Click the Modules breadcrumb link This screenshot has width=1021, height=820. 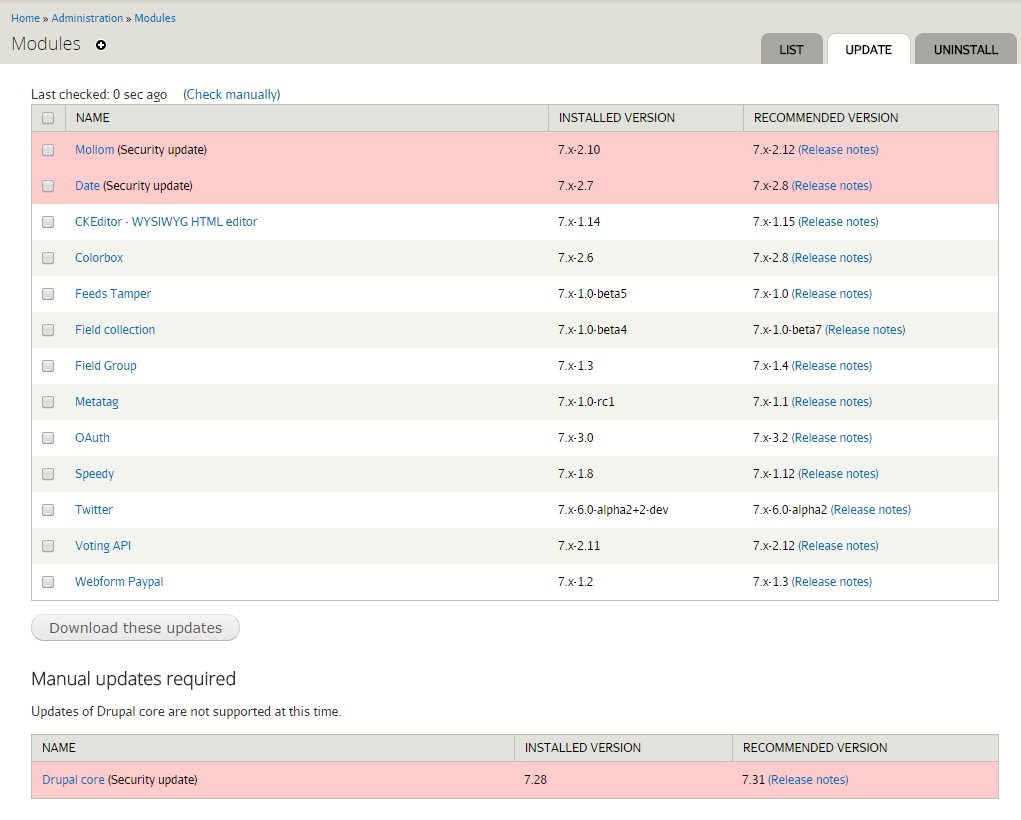(155, 18)
